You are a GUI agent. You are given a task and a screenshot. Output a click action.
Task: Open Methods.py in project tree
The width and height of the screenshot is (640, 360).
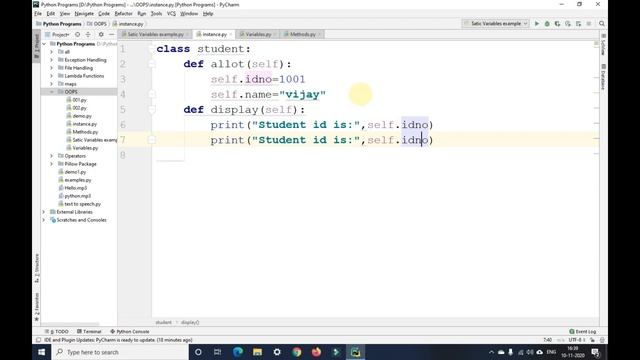click(x=85, y=132)
